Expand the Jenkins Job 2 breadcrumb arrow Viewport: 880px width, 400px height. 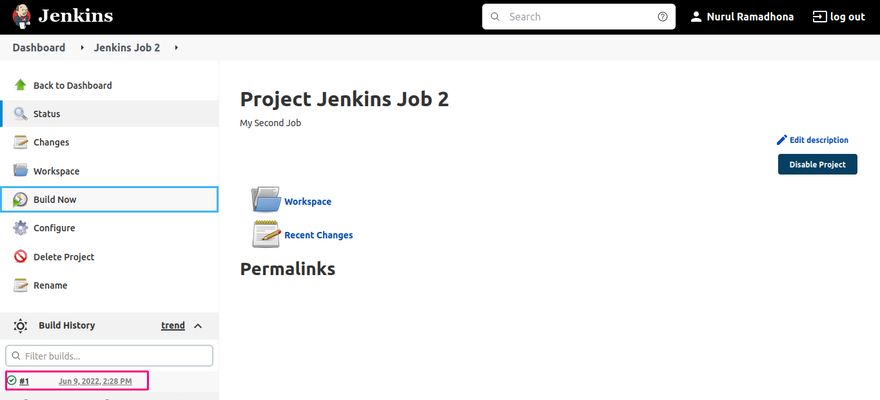pyautogui.click(x=176, y=48)
